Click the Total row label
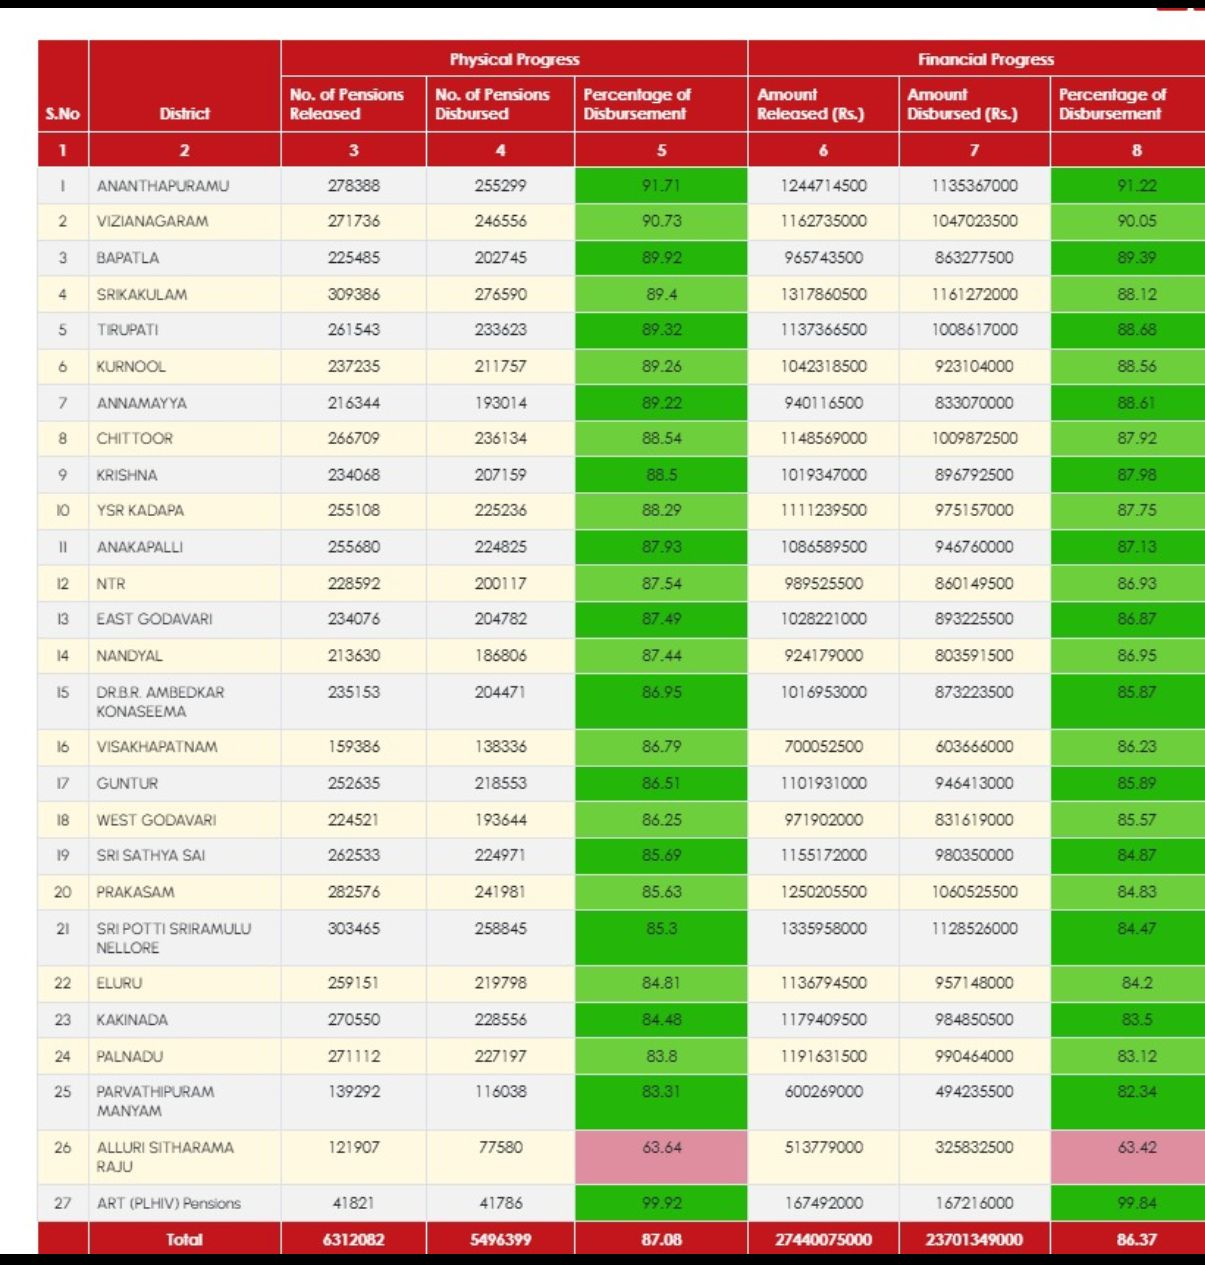This screenshot has width=1205, height=1265. tap(184, 1239)
